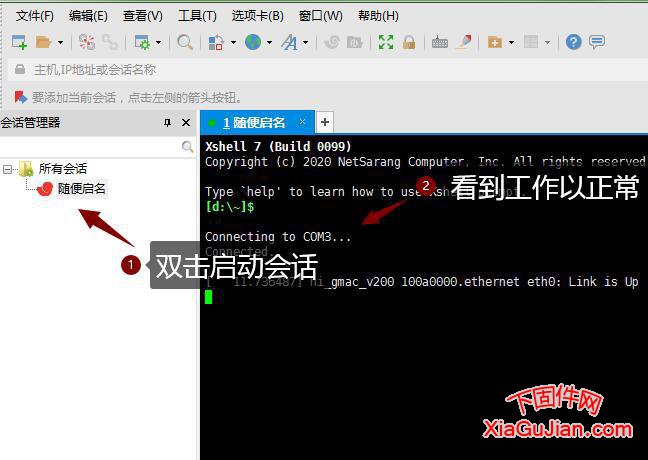Open the 查看(V) menu
The image size is (648, 460).
click(143, 16)
